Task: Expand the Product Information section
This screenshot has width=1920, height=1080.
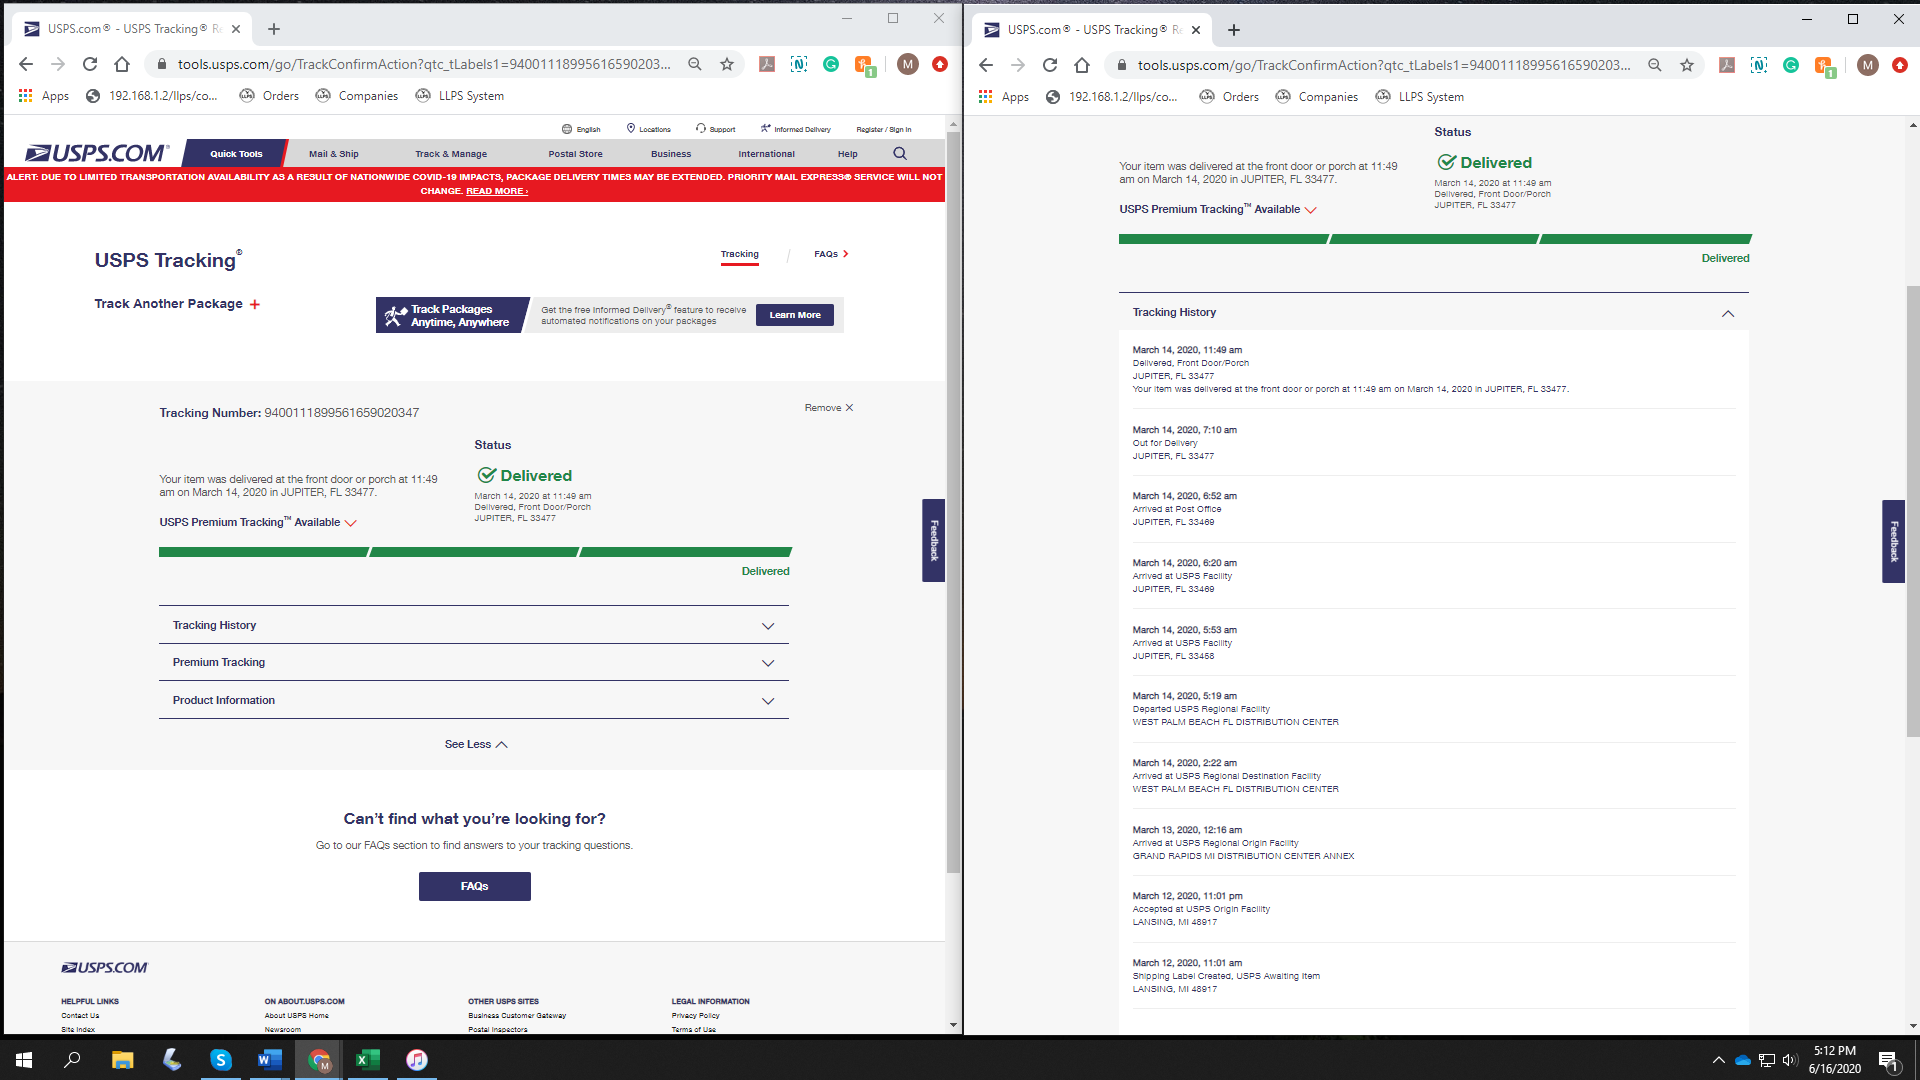Action: 473,701
